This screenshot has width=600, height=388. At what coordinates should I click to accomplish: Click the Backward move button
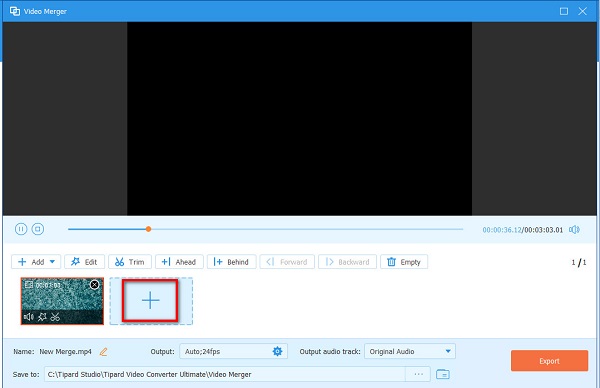pos(347,262)
